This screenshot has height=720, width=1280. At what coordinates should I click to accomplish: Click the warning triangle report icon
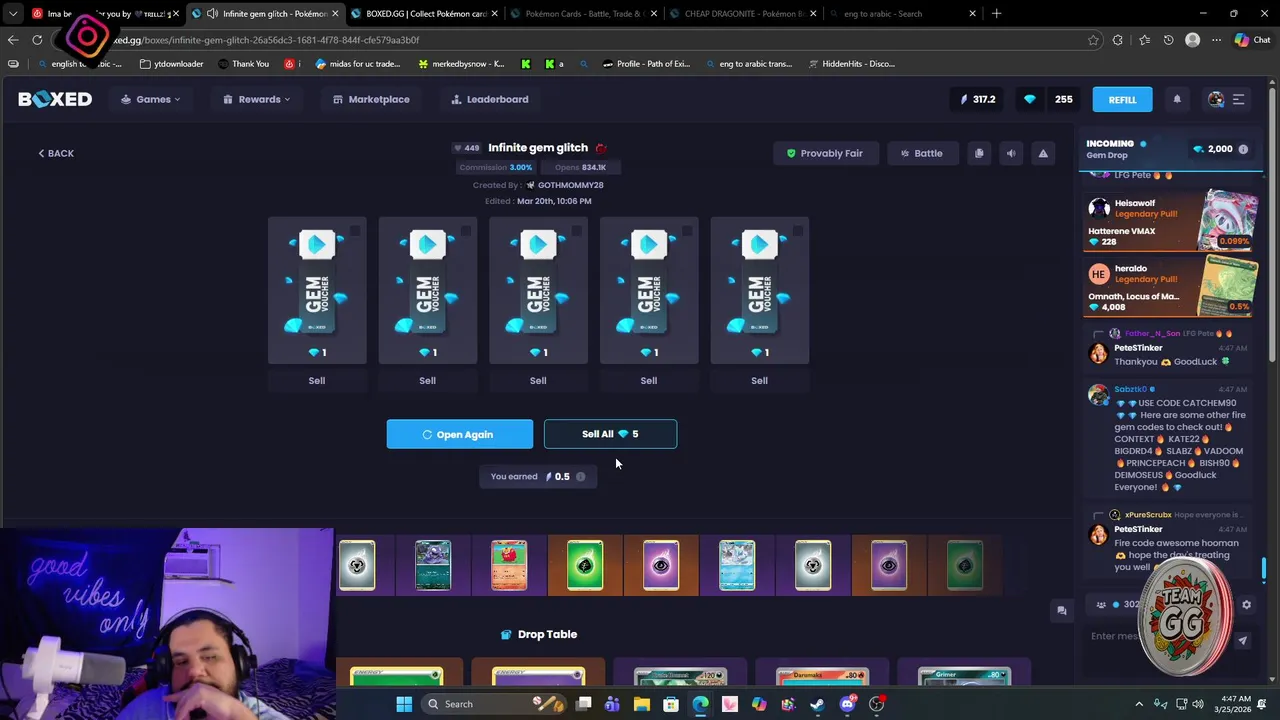coord(1043,153)
